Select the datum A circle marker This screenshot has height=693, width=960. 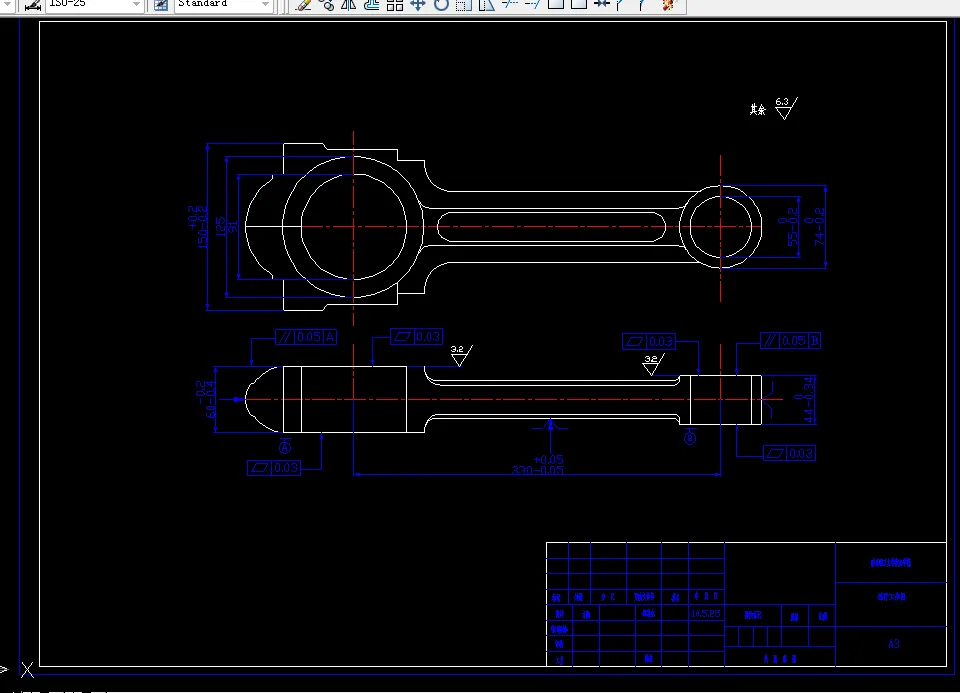click(x=285, y=448)
